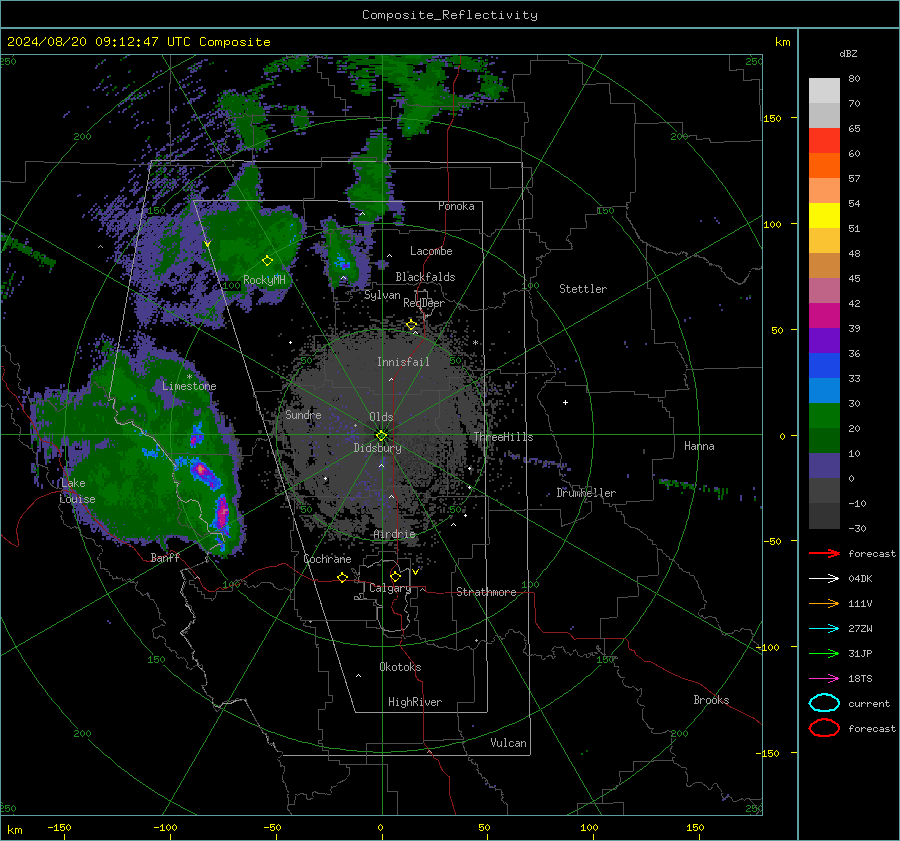The width and height of the screenshot is (900, 841).
Task: Click the Vulcan label
Action: [x=508, y=743]
